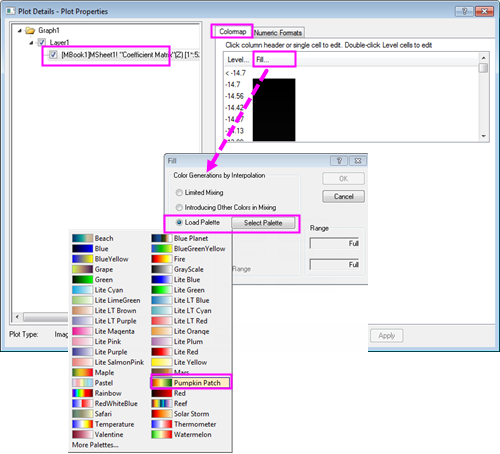Click the Lite Yellow palette swatch
This screenshot has width=500, height=454.
pyautogui.click(x=162, y=362)
